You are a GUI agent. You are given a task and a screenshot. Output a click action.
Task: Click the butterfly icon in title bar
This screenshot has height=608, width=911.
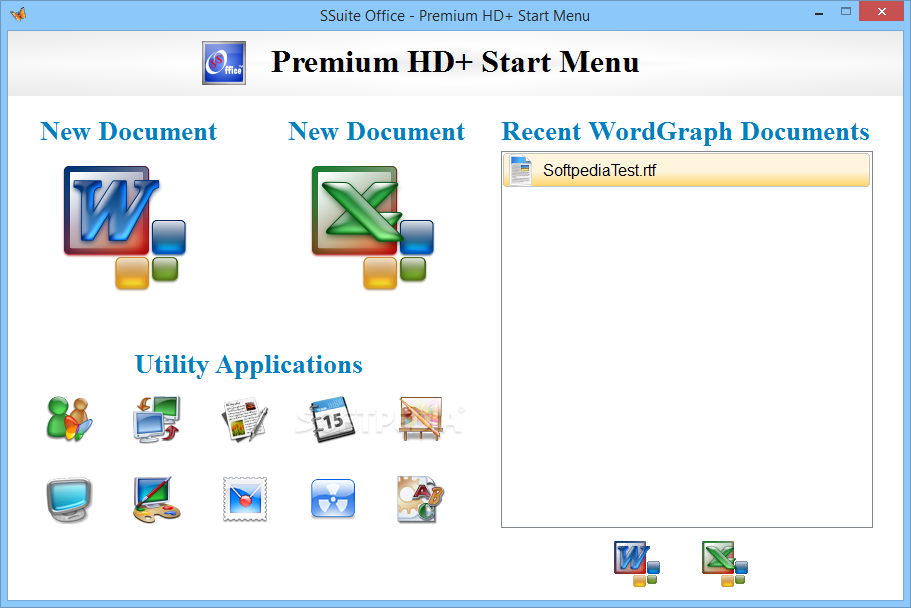click(18, 14)
